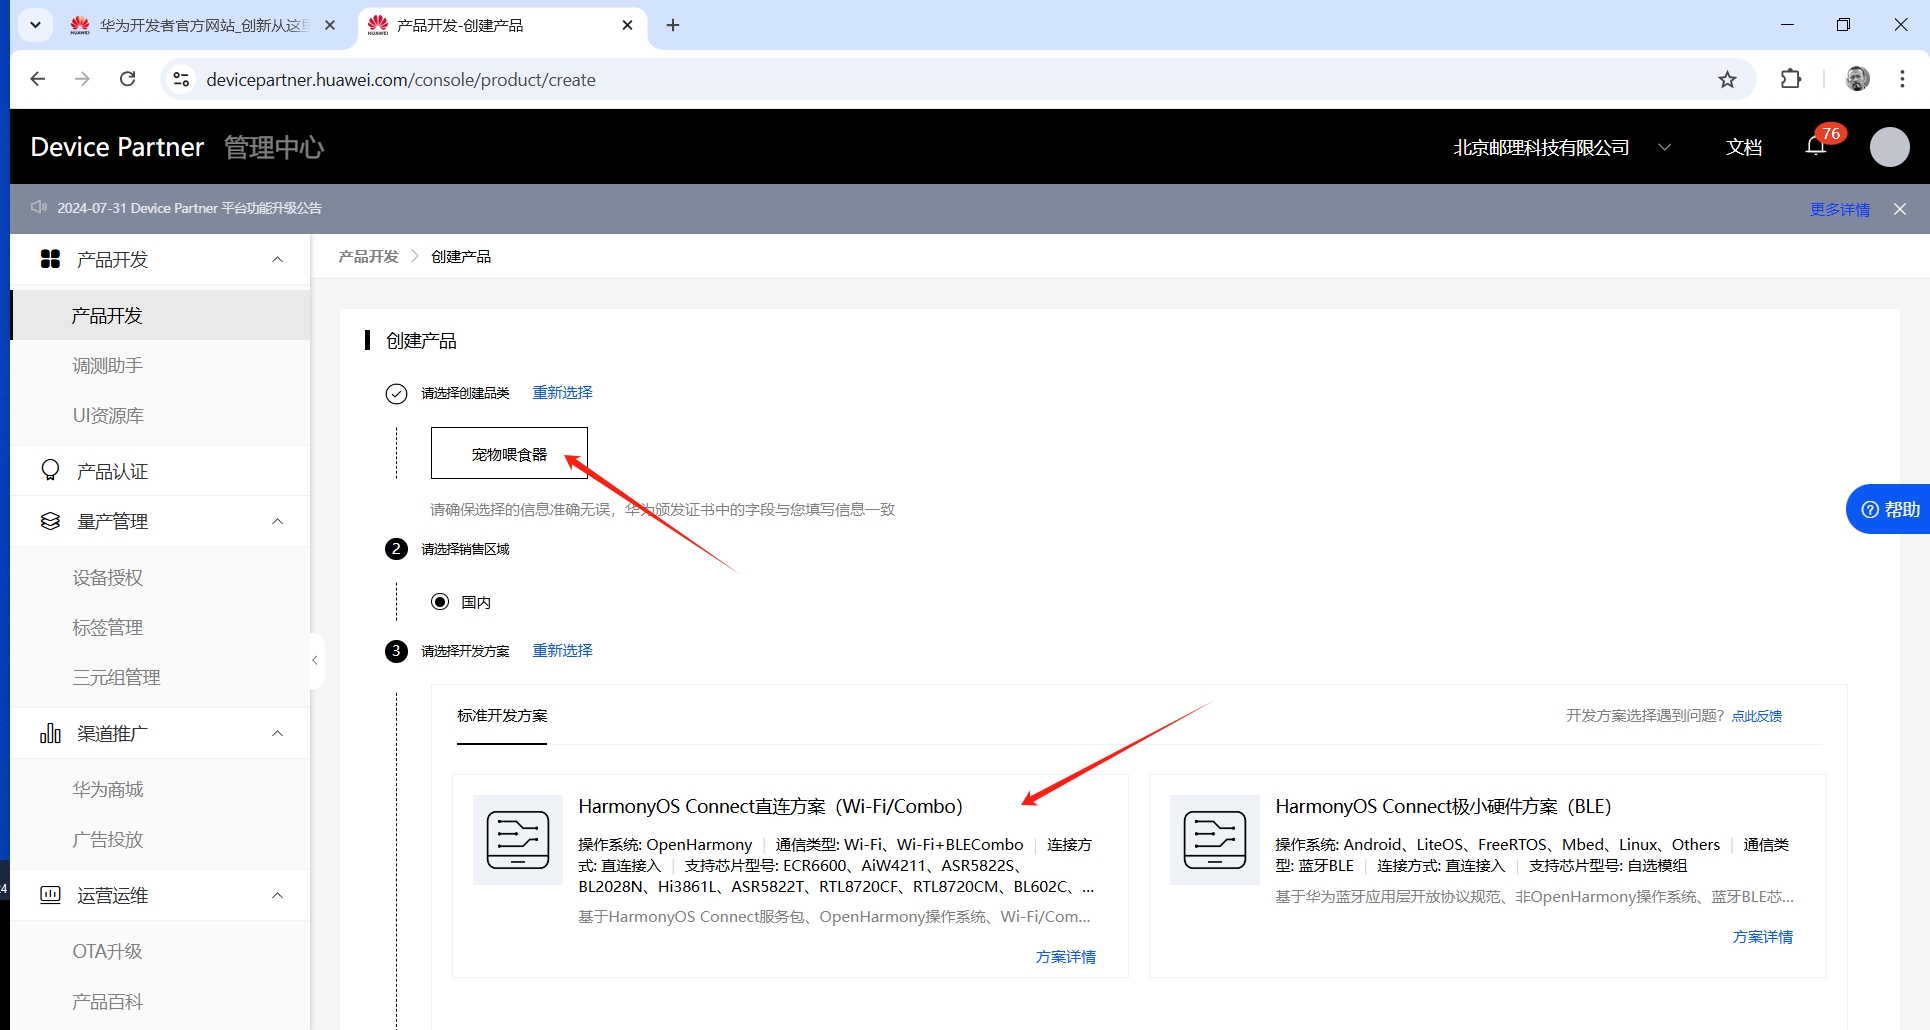
Task: Select HarmonyOS Connect直连方案 (Wi-Fi/Combo) card
Action: pyautogui.click(x=790, y=876)
